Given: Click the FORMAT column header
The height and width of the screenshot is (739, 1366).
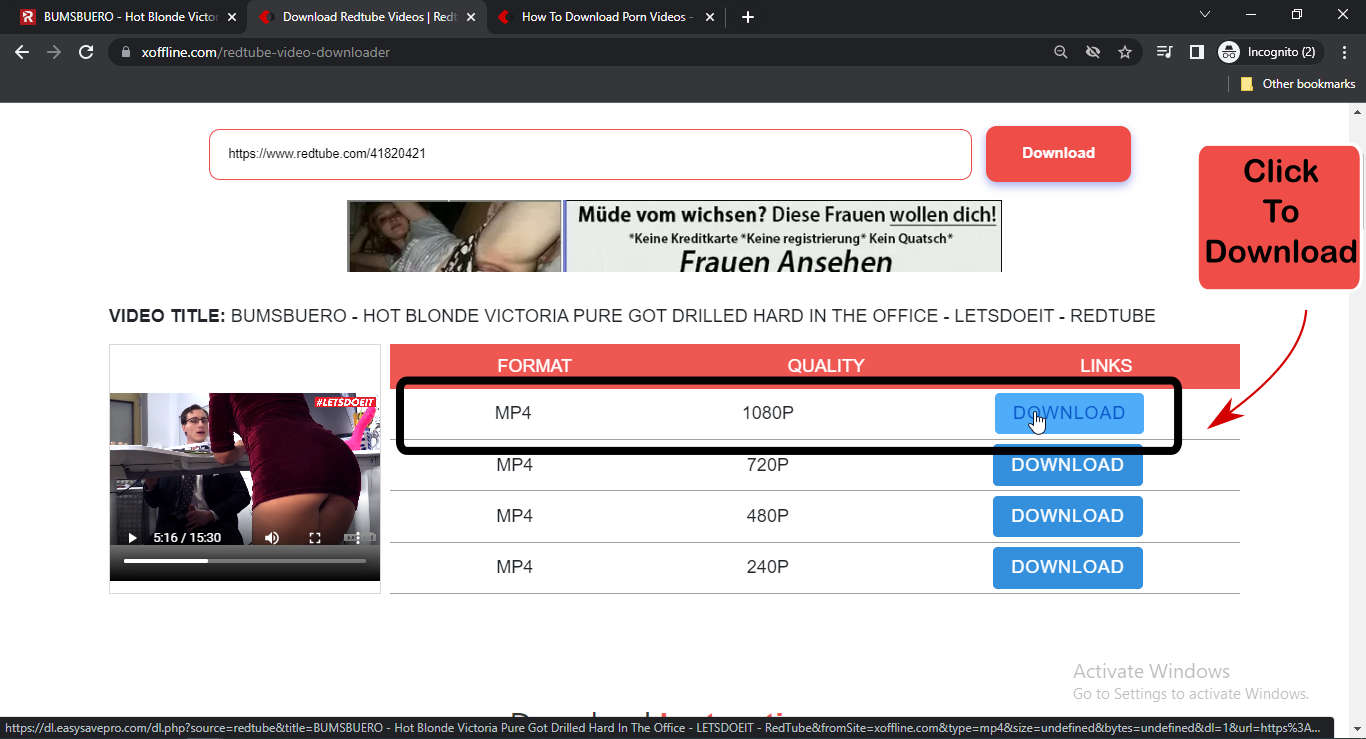Looking at the screenshot, I should coord(534,366).
